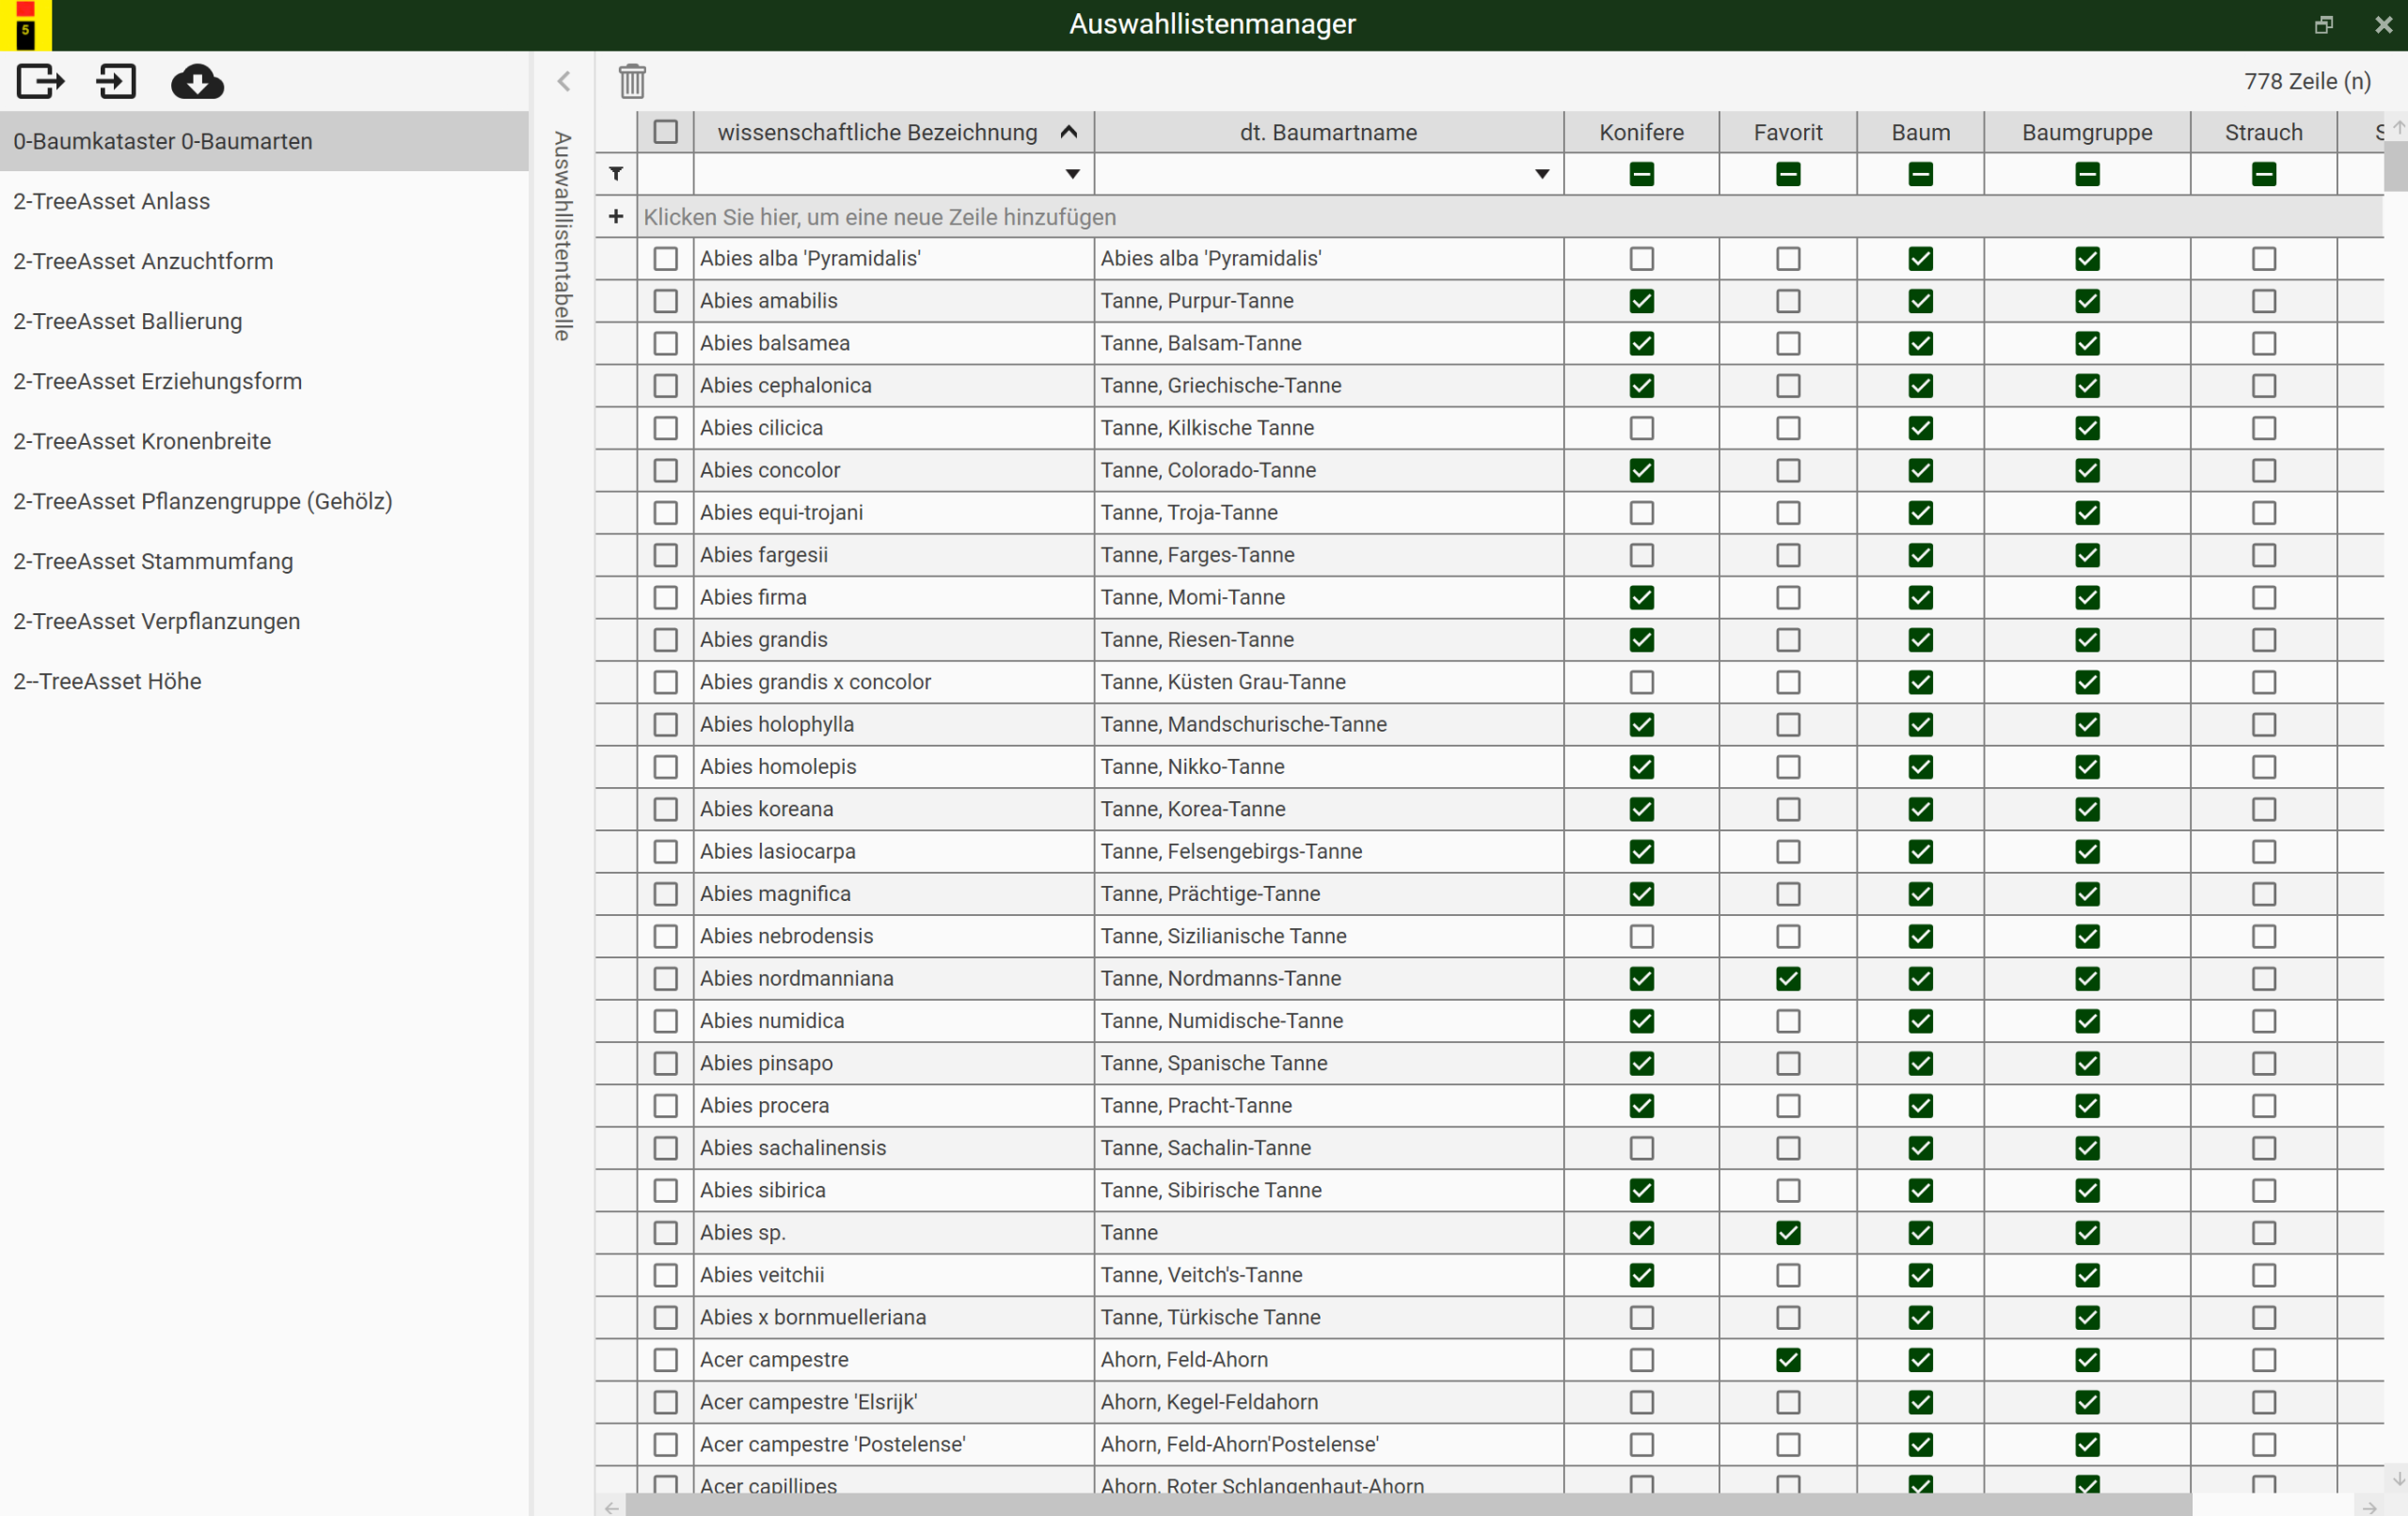Toggle the Favorit filter tri-state checkbox

tap(1788, 174)
